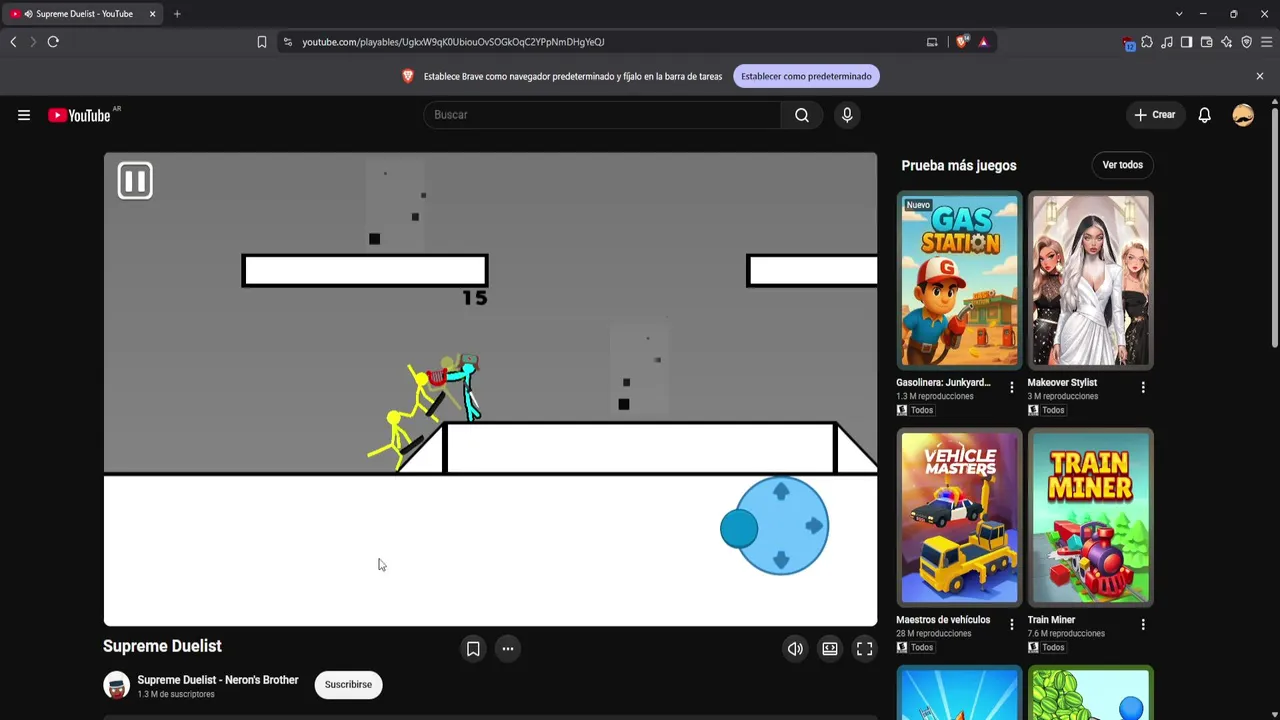Image resolution: width=1280 pixels, height=720 pixels.
Task: Reload the page
Action: click(53, 42)
